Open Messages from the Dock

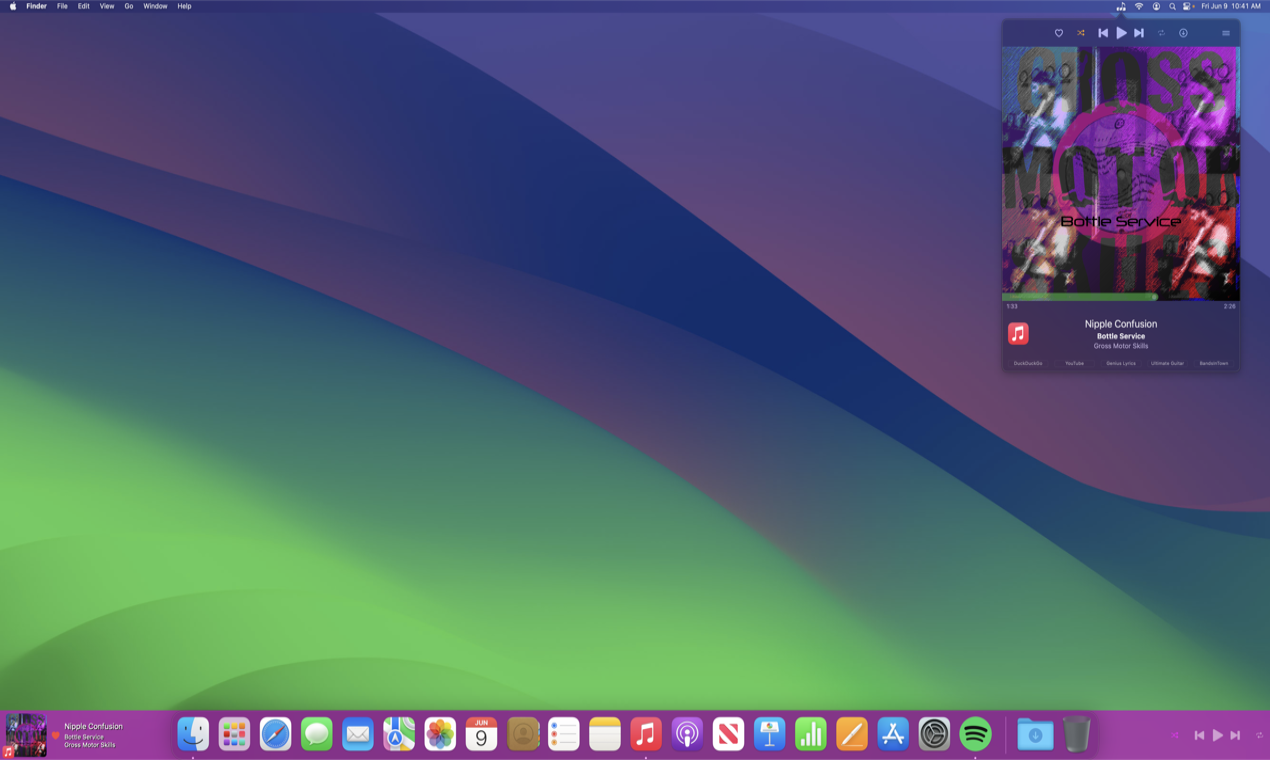(x=316, y=734)
